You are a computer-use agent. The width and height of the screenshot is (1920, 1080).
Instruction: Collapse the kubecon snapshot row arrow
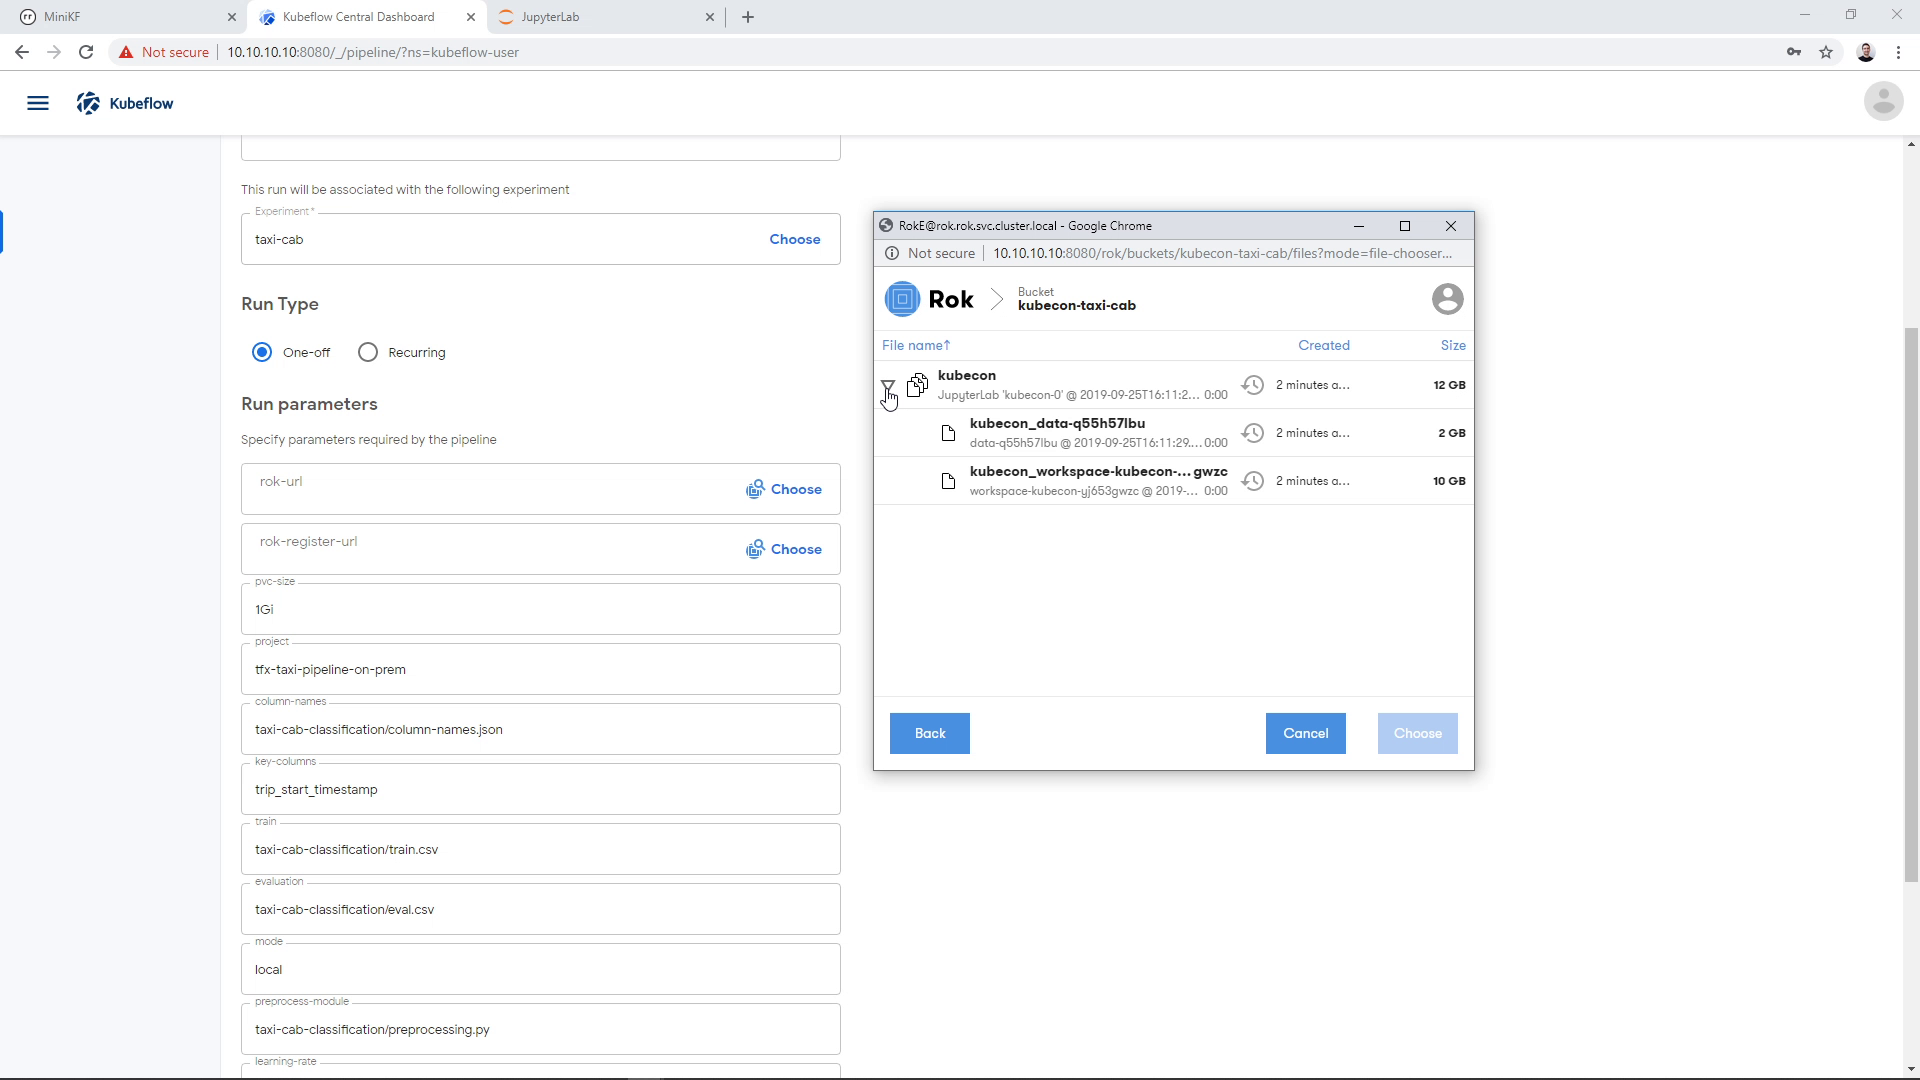(887, 385)
